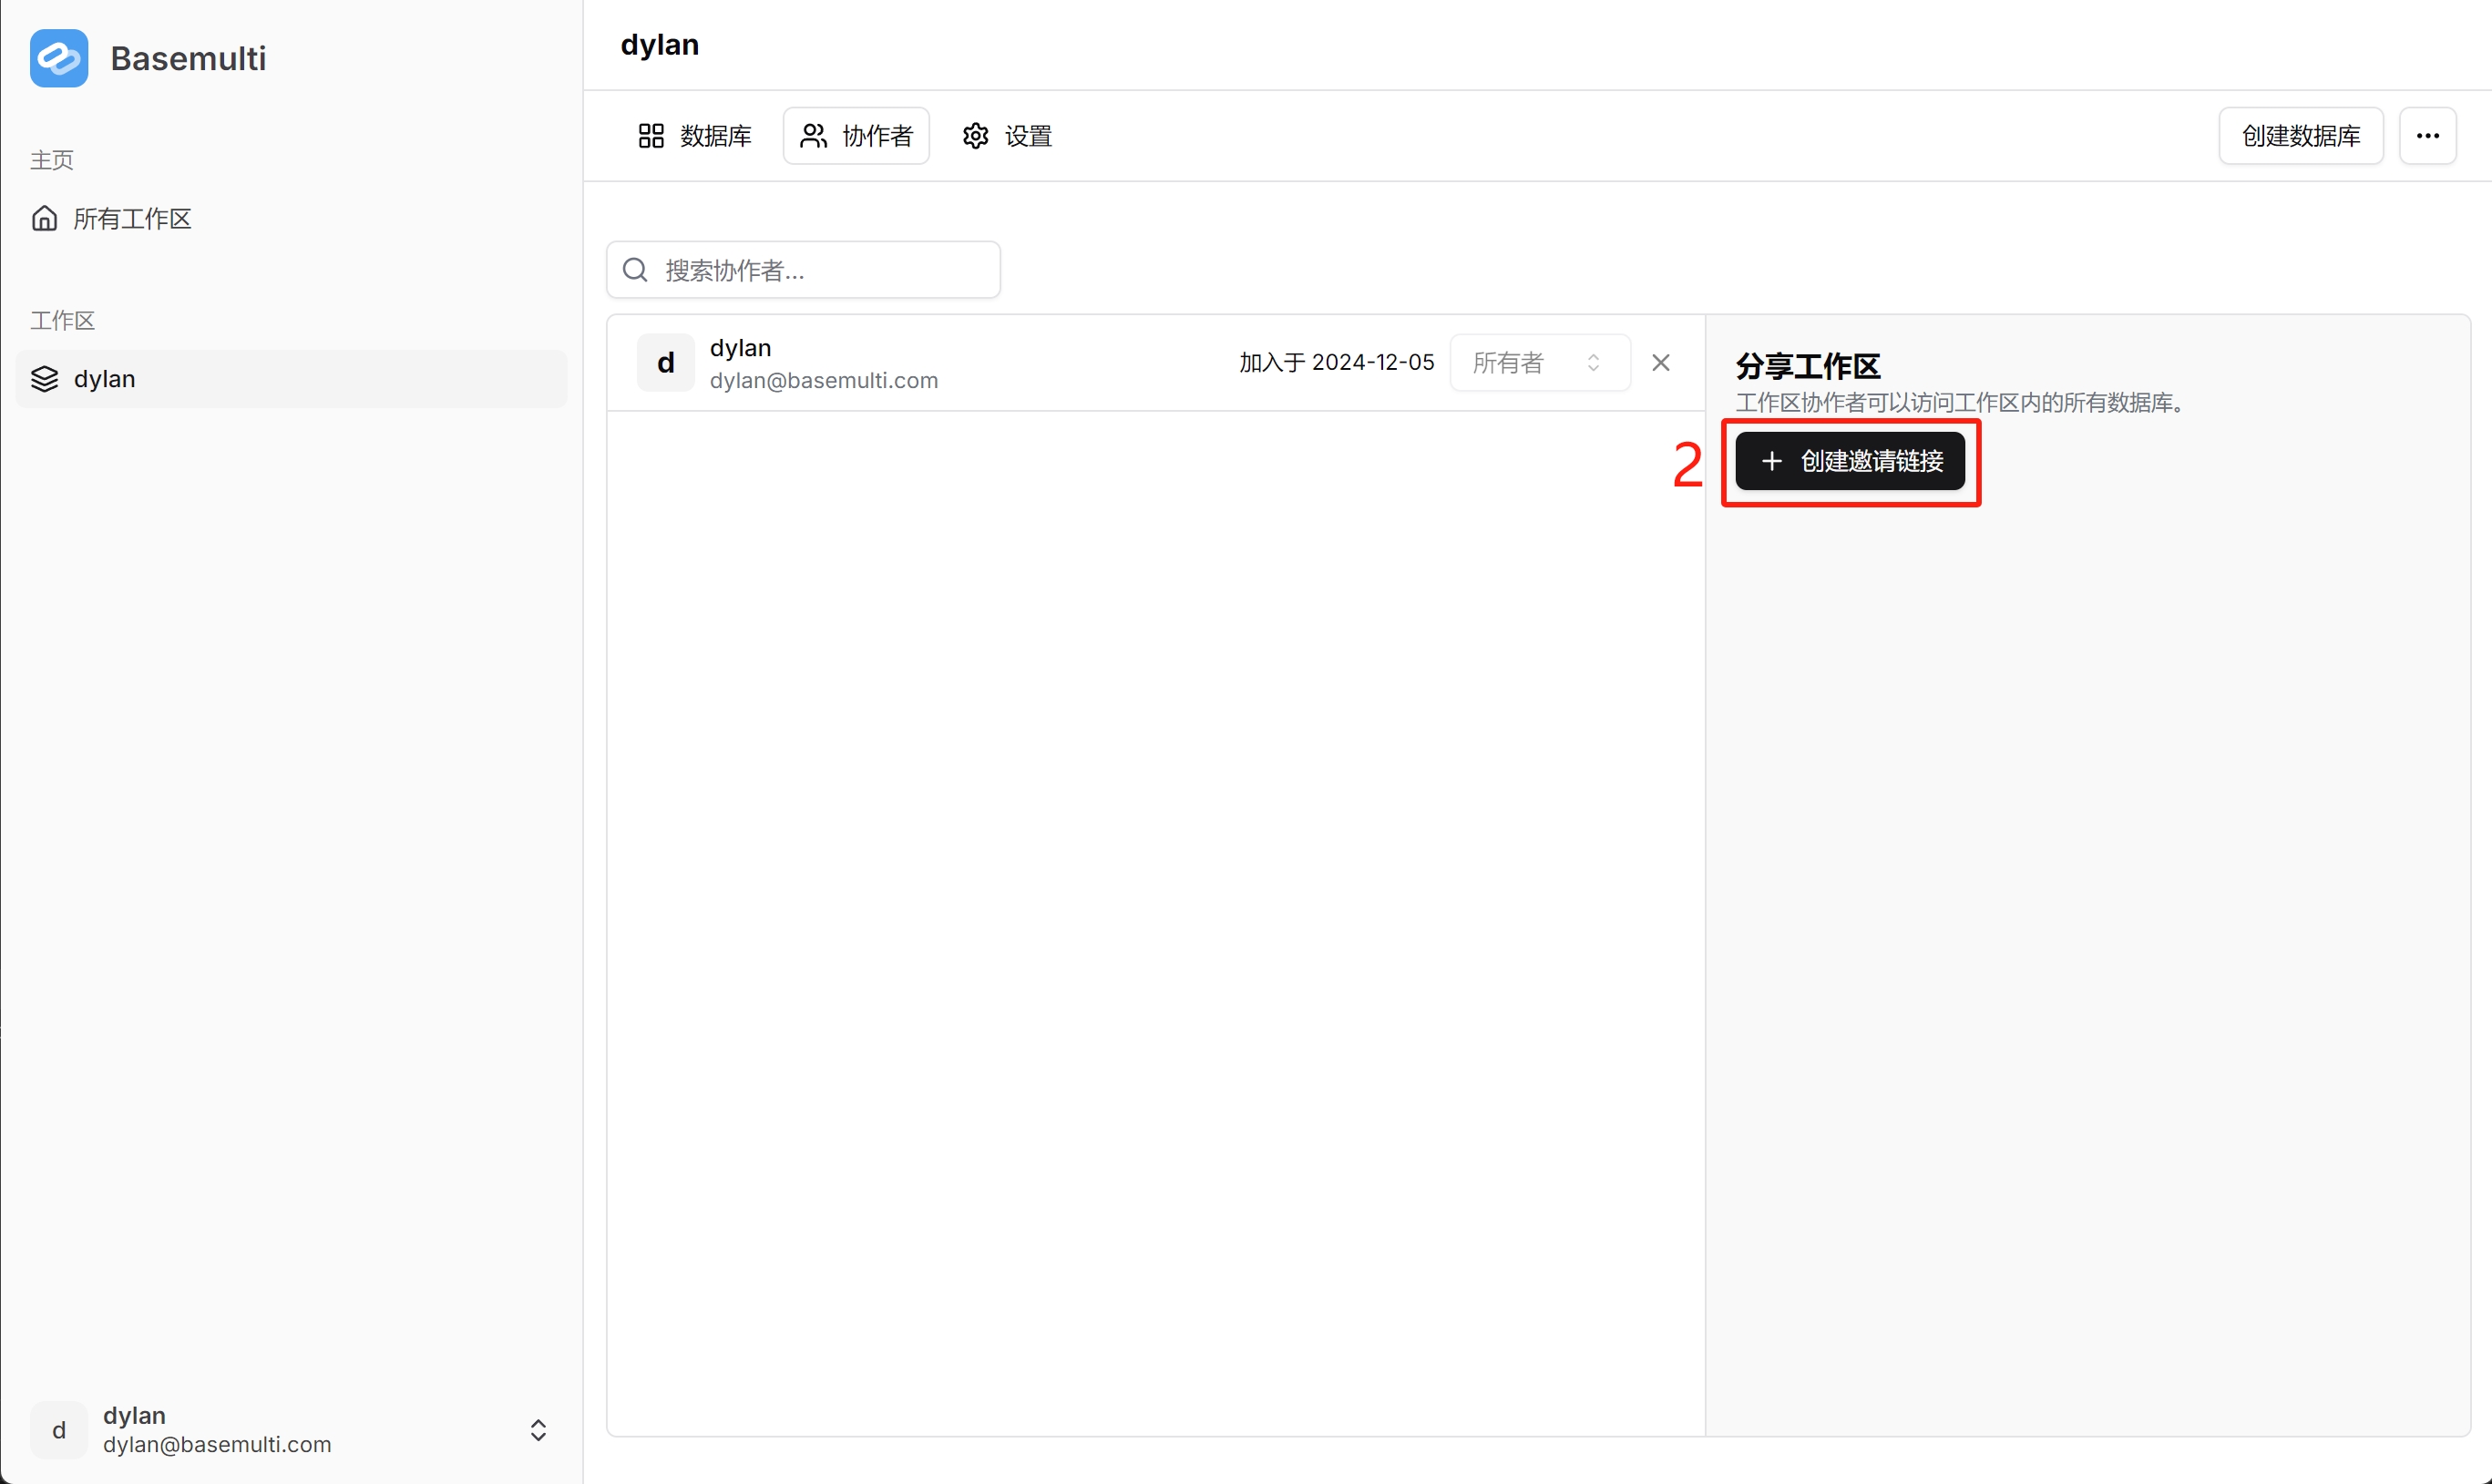Image resolution: width=2492 pixels, height=1484 pixels.
Task: Click the grid icon on 数据库 tab
Action: (651, 136)
